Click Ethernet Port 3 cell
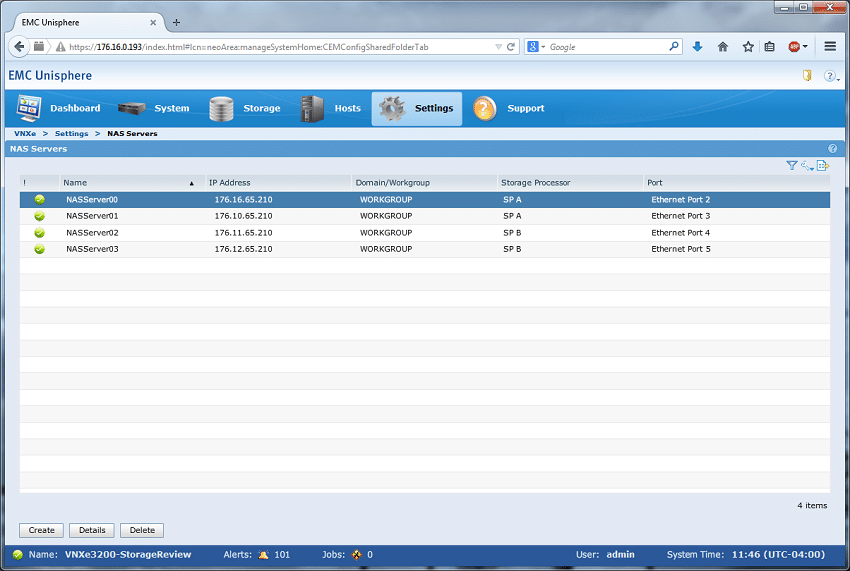Screen dimensions: 850x571 [x=680, y=216]
